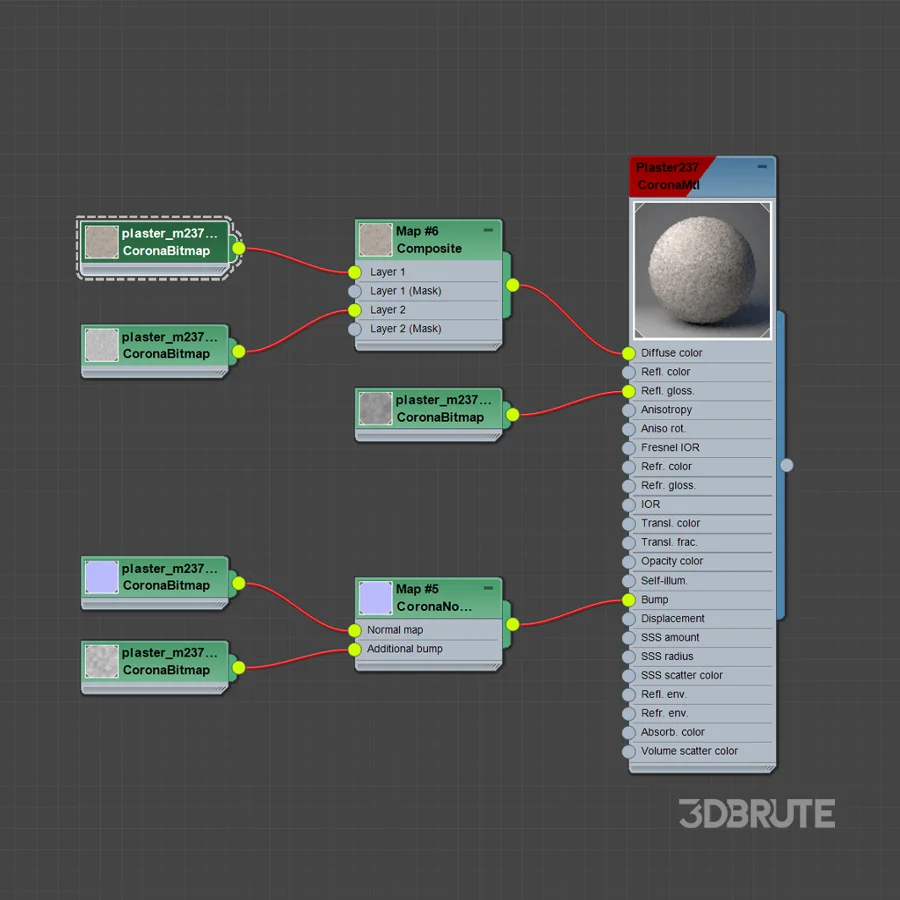Image resolution: width=900 pixels, height=900 pixels.
Task: Click the Volume scatter color input socket
Action: (x=629, y=751)
